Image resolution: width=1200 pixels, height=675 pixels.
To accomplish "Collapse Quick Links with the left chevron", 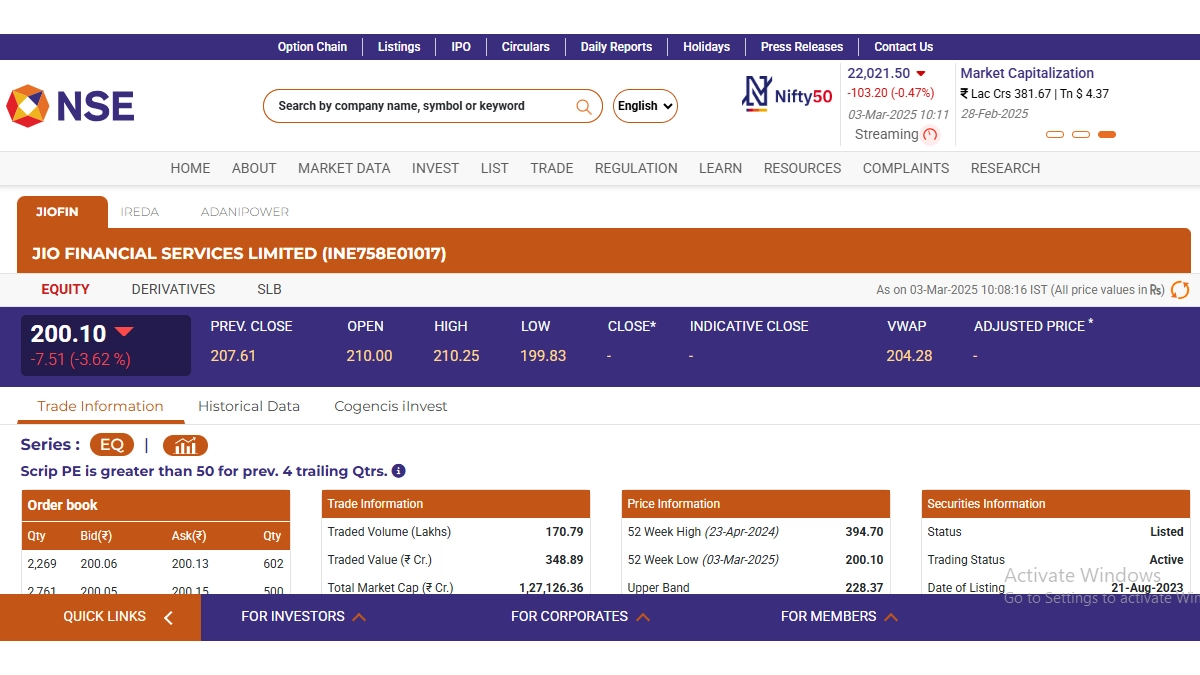I will [168, 618].
